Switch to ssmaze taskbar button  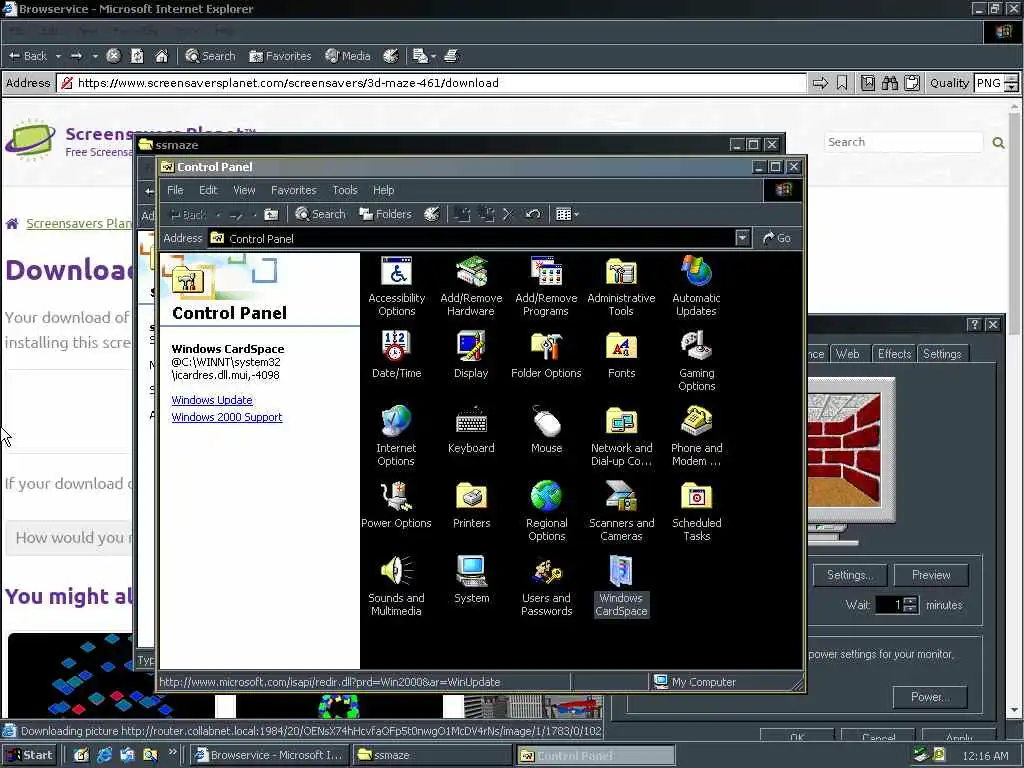coord(431,755)
